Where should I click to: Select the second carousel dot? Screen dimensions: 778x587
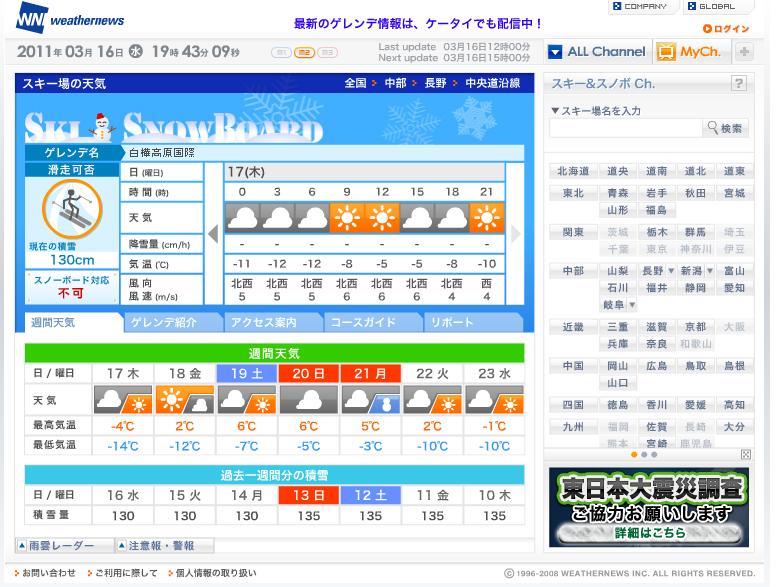644,455
